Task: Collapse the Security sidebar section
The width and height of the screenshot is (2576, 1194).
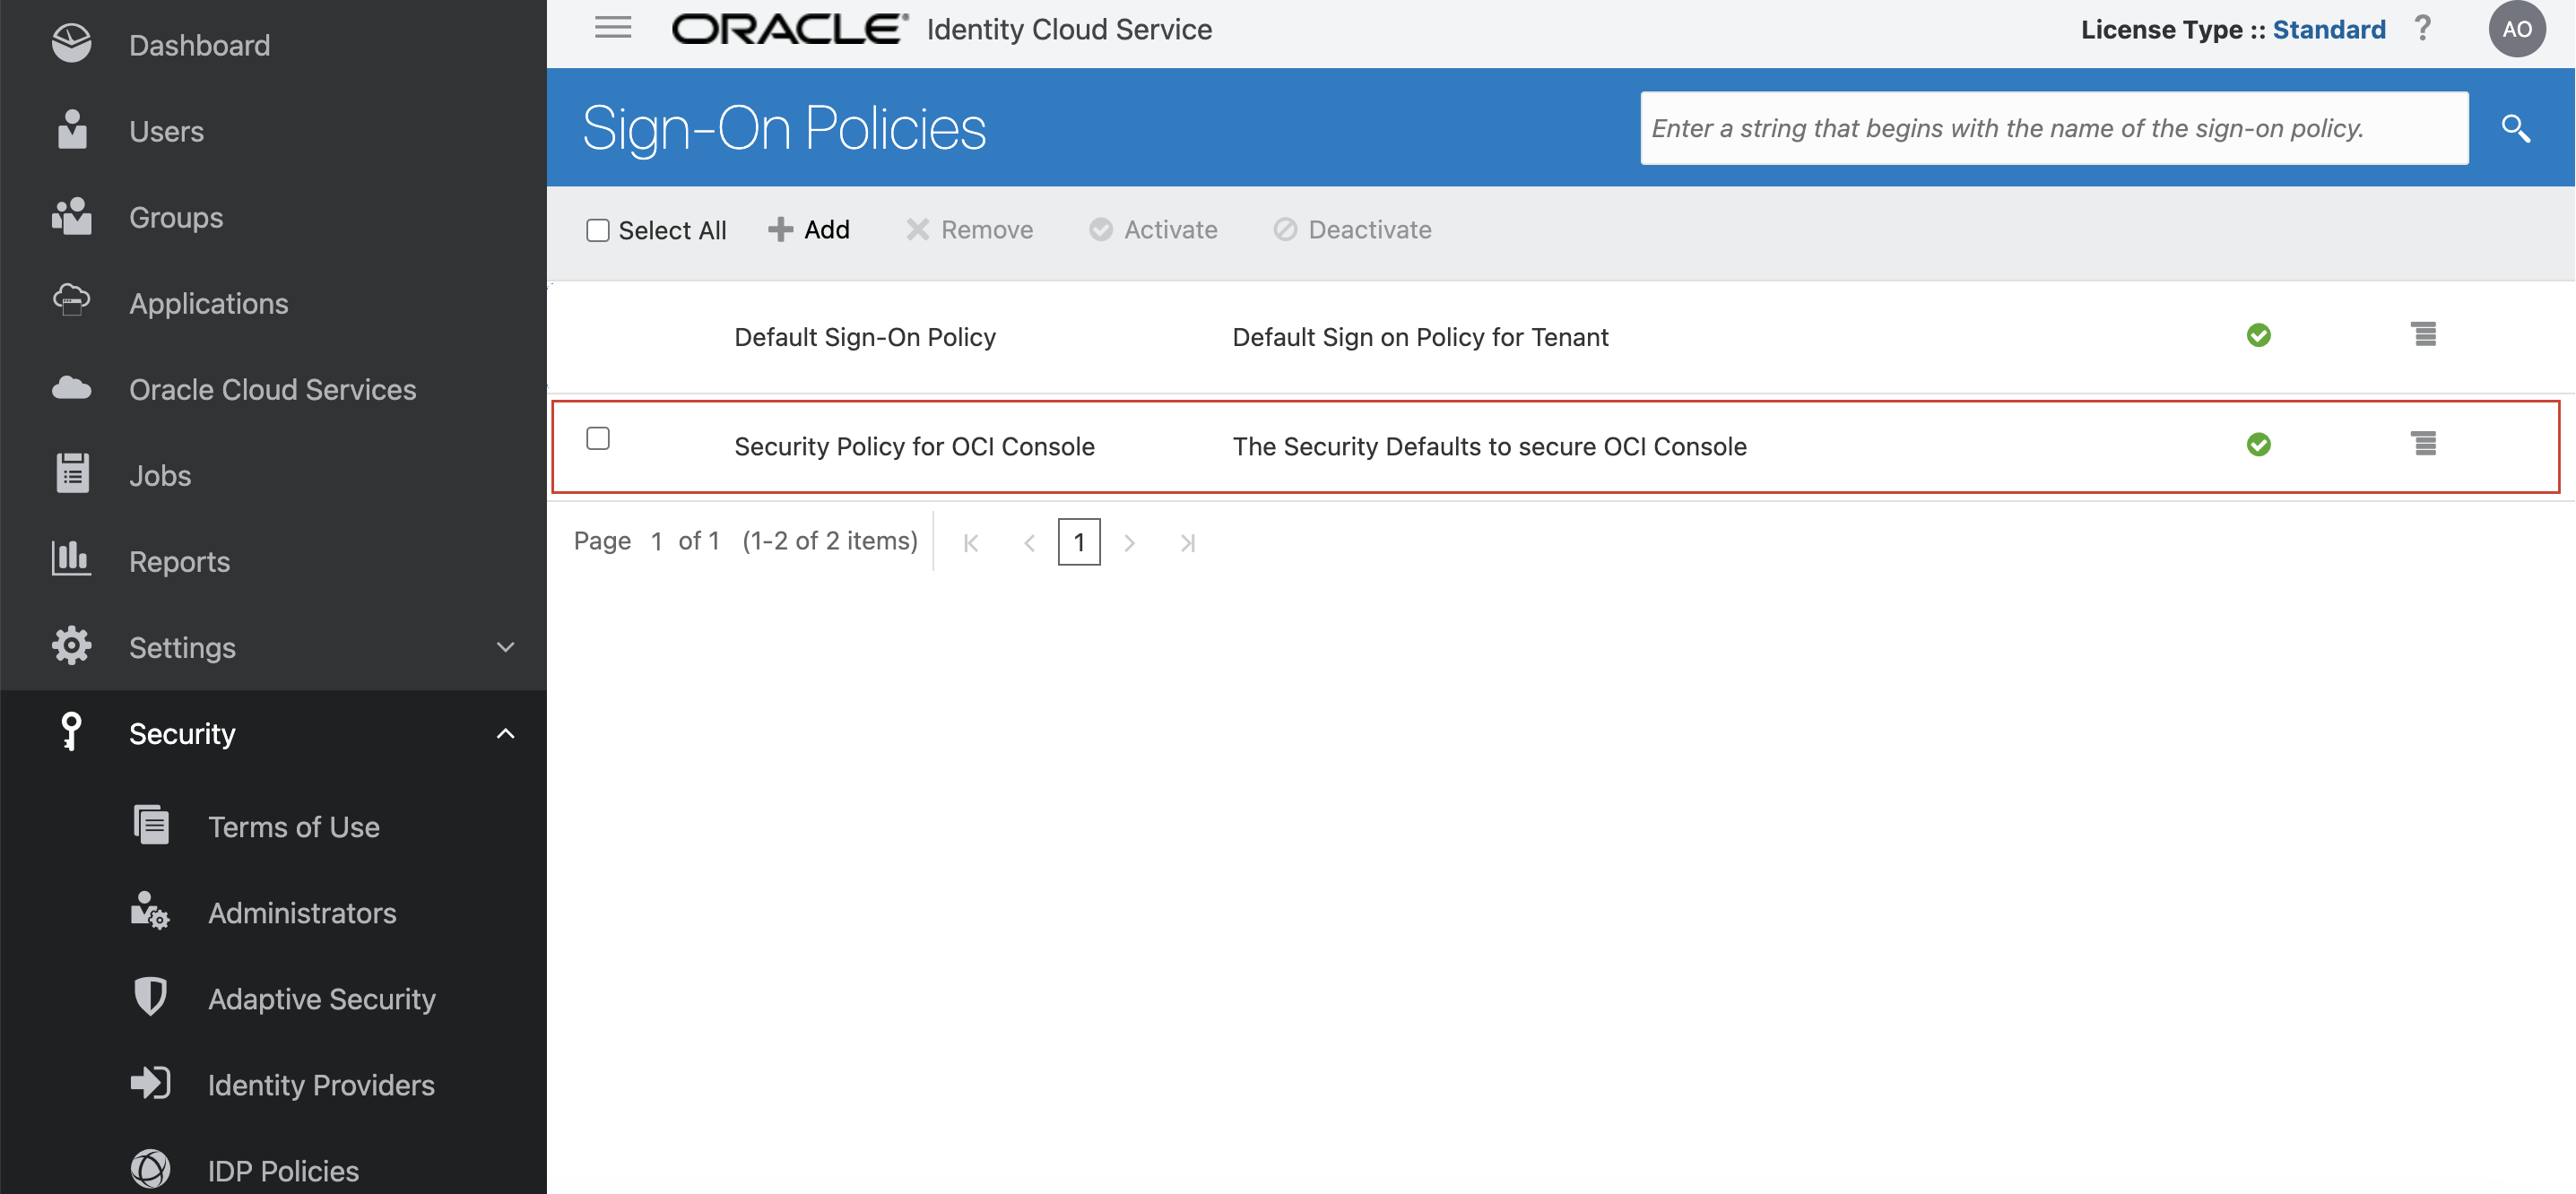Action: click(506, 733)
